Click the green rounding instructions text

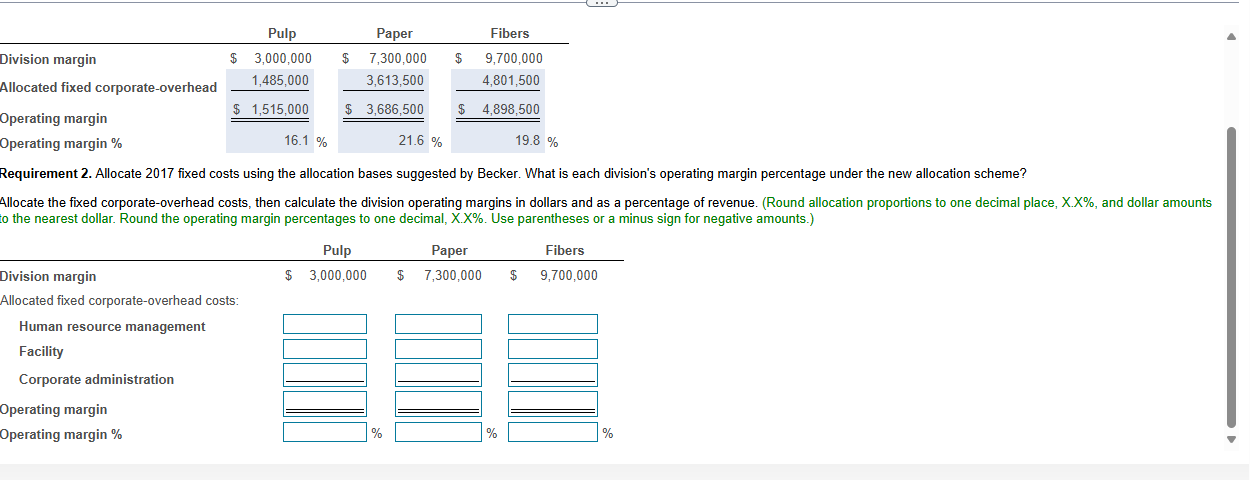(x=606, y=210)
